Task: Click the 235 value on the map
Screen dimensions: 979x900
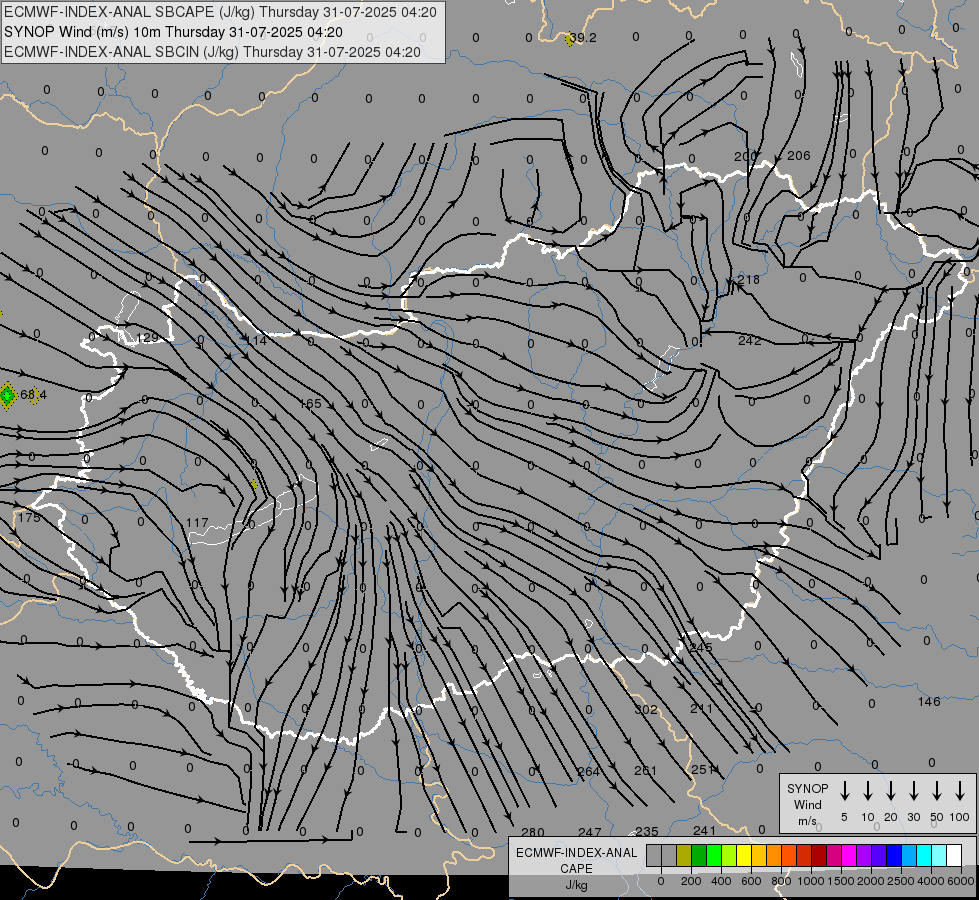Action: (x=647, y=831)
